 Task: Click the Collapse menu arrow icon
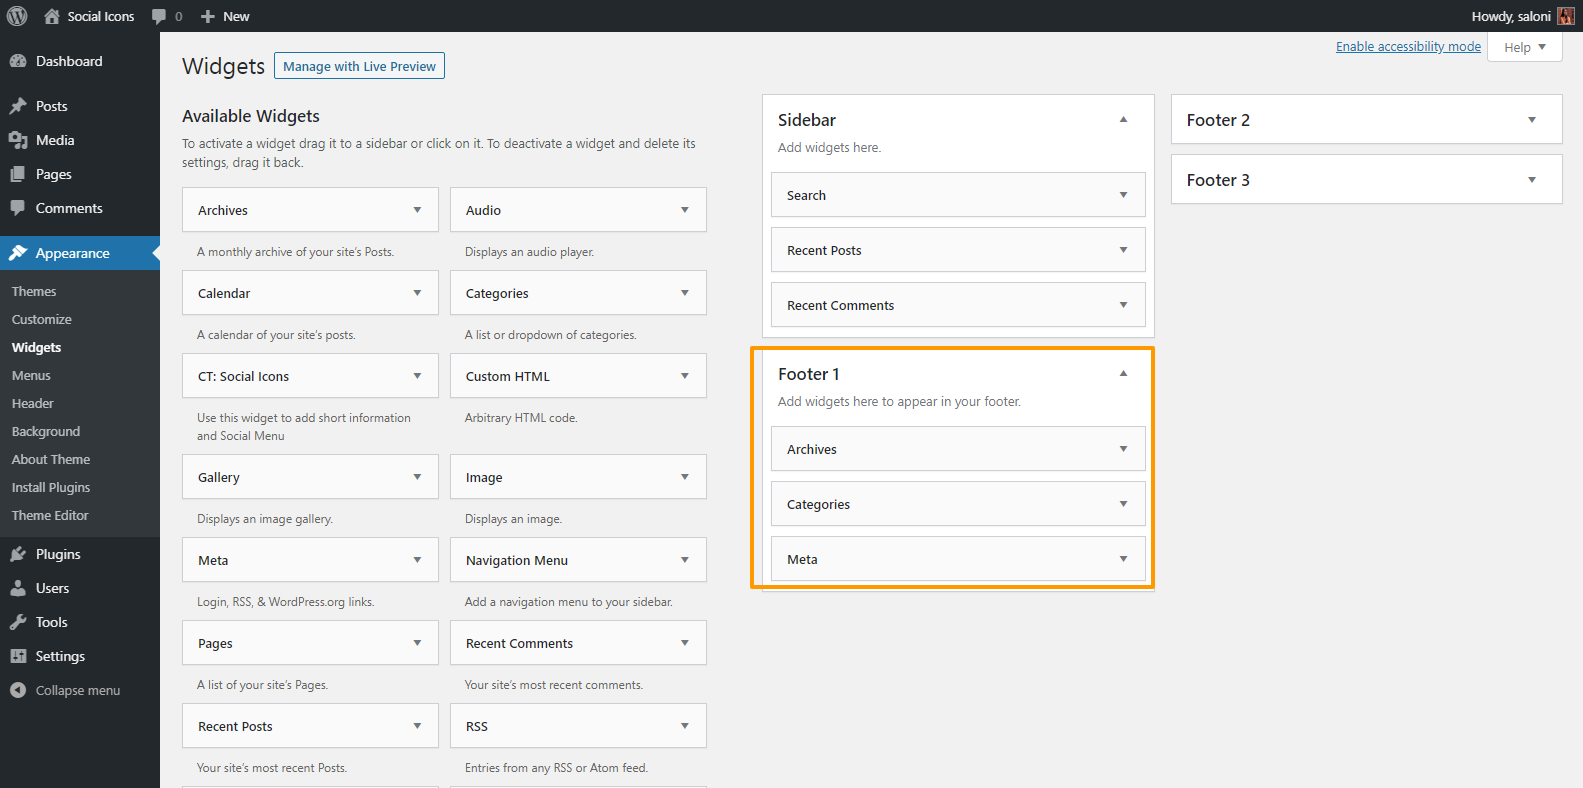(x=18, y=690)
